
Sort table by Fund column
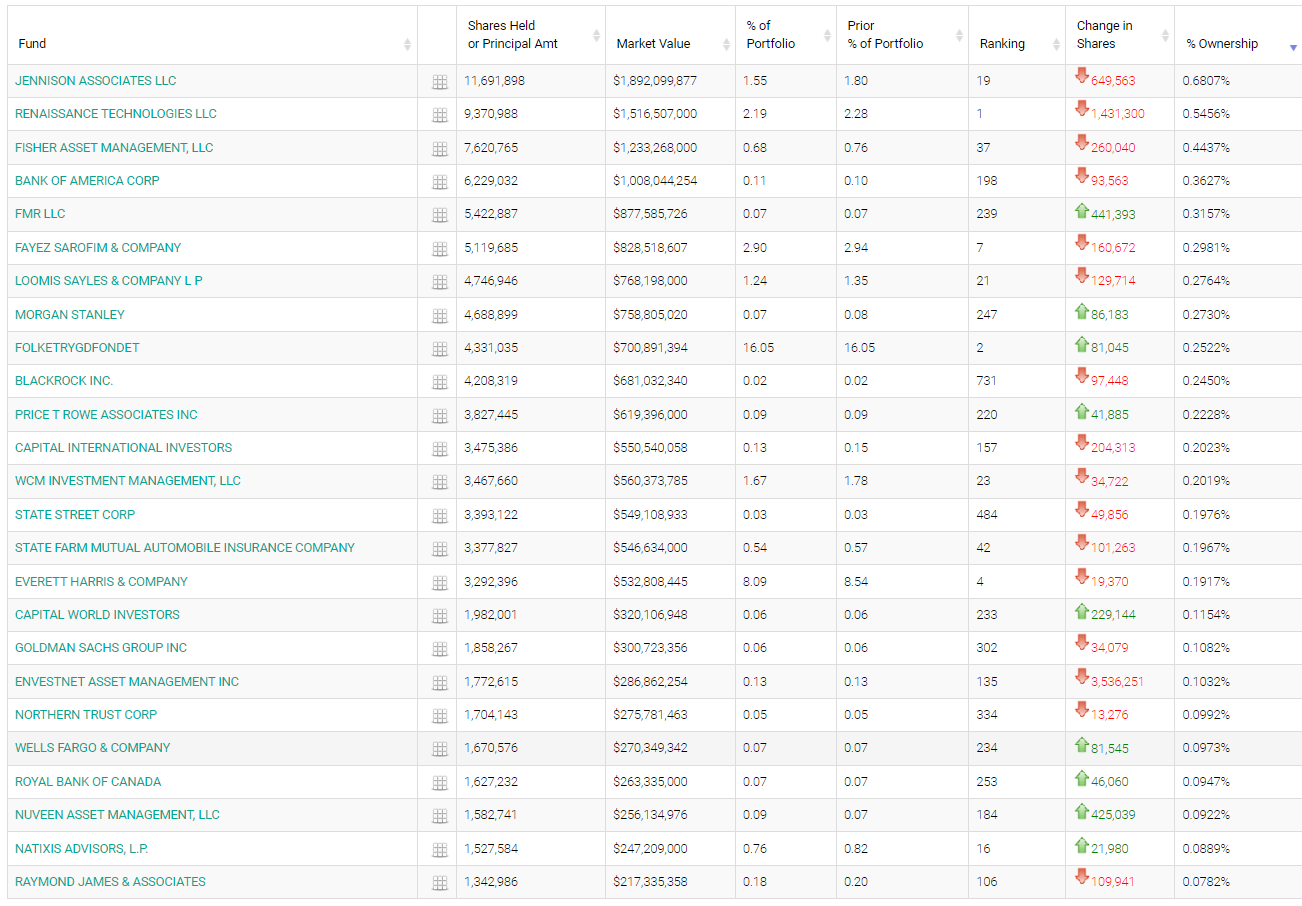tap(212, 35)
